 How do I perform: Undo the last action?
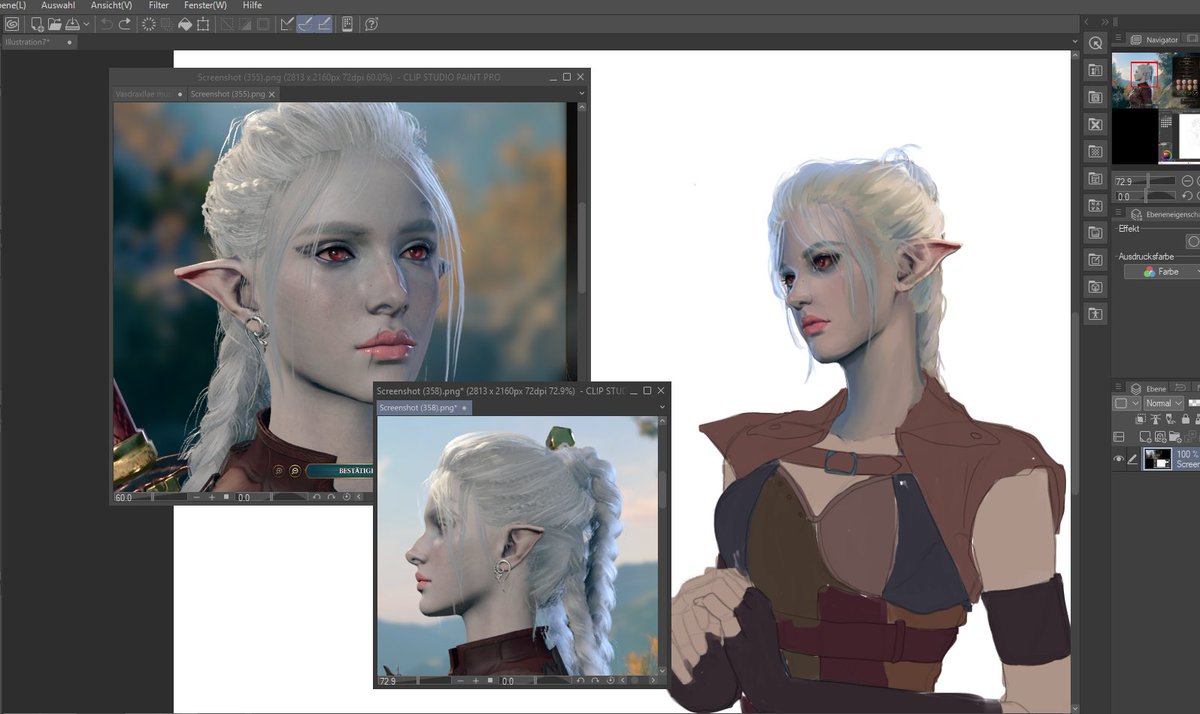click(x=106, y=24)
